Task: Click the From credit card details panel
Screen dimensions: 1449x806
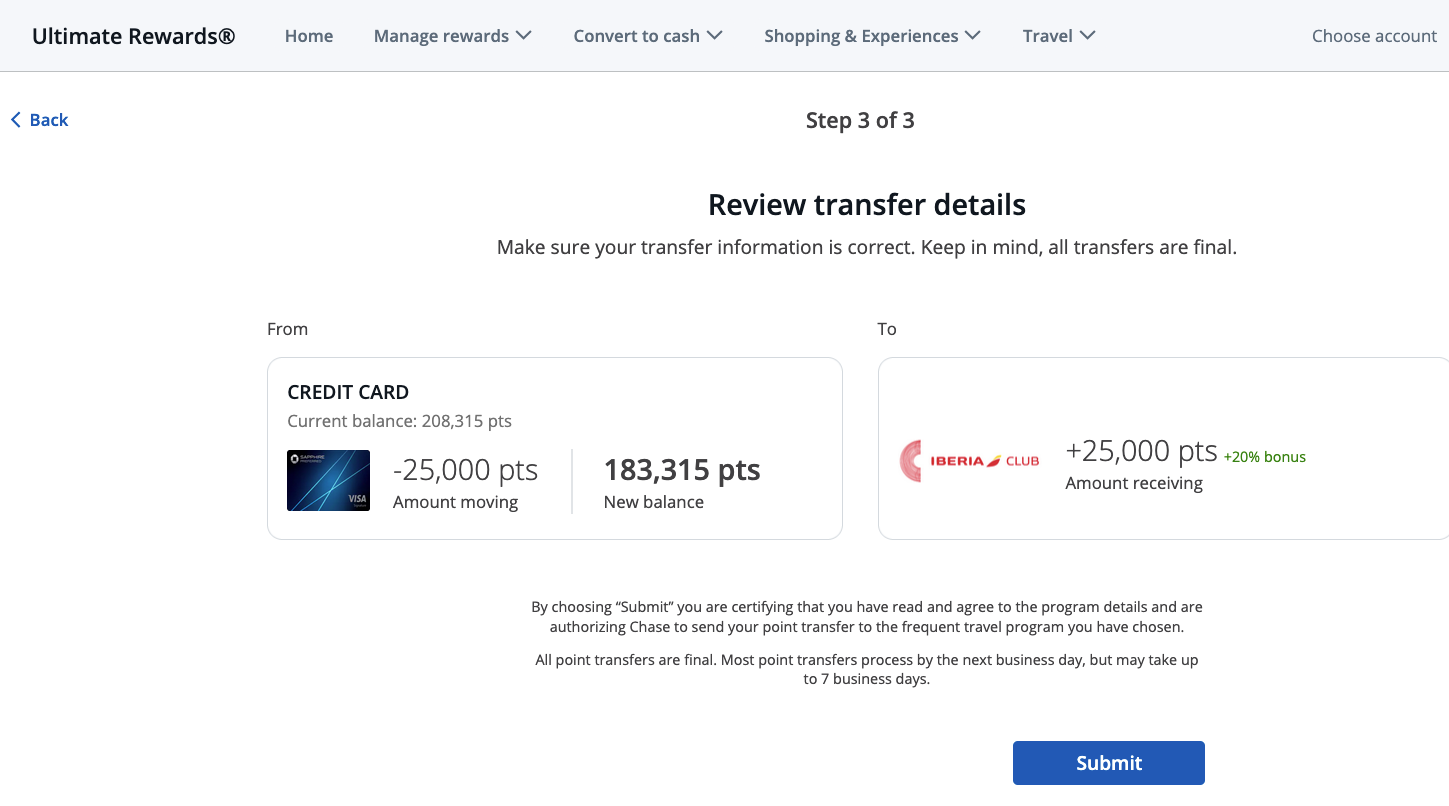Action: tap(554, 448)
